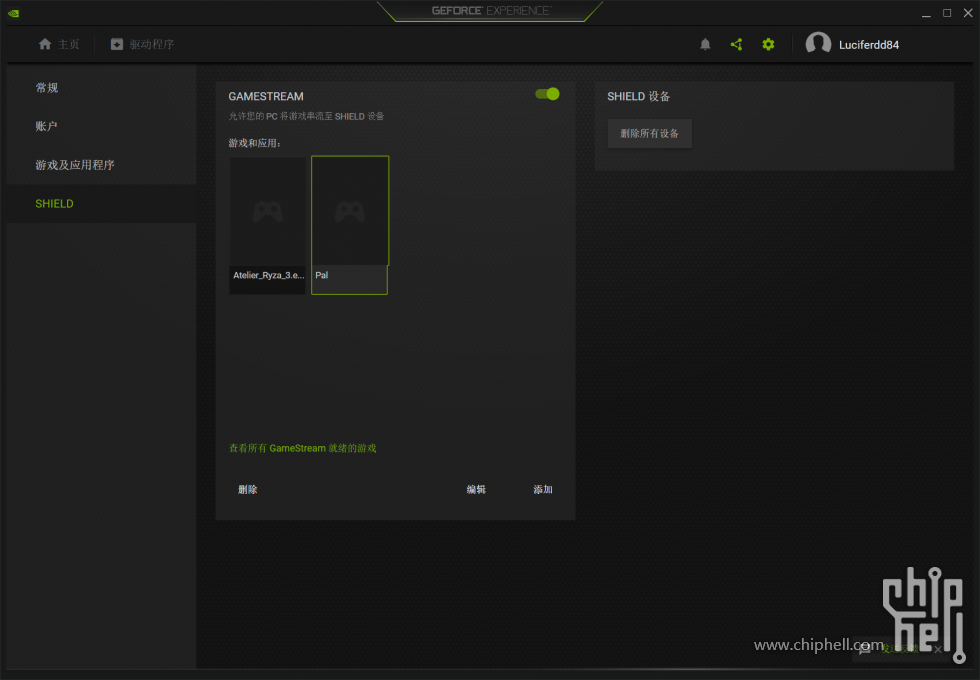Click the home icon next to 主页
Screen dimensions: 980x680
(45, 44)
